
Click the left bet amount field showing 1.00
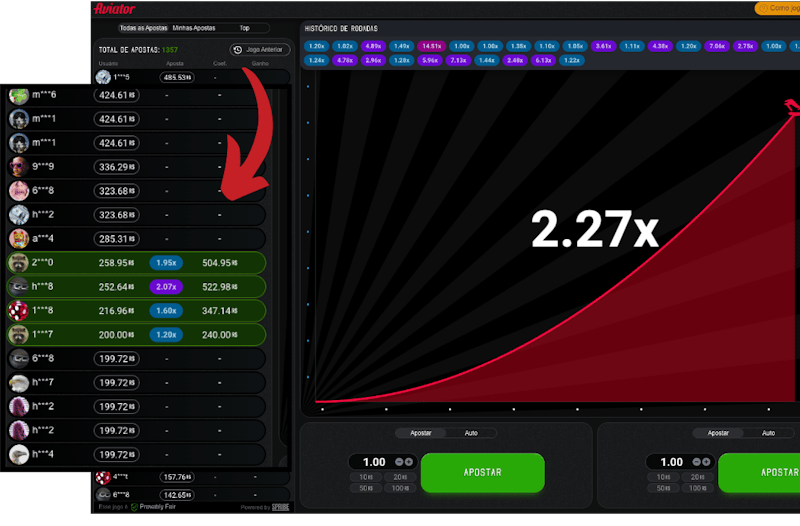pos(374,462)
